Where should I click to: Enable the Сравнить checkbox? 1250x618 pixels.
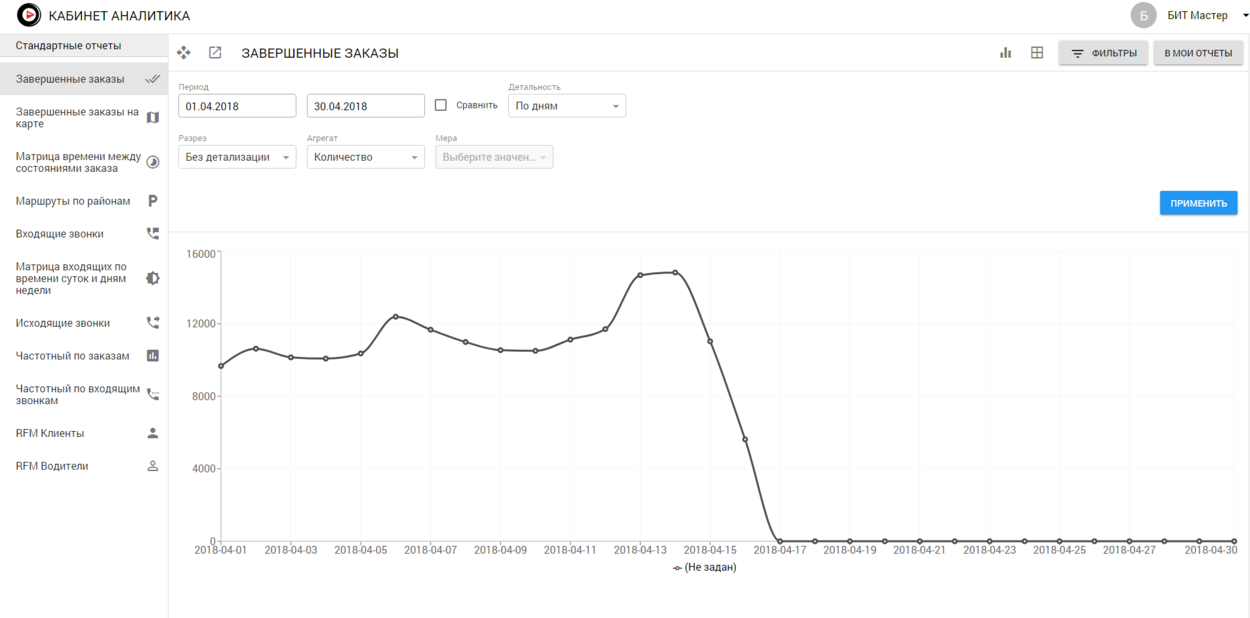click(x=441, y=105)
